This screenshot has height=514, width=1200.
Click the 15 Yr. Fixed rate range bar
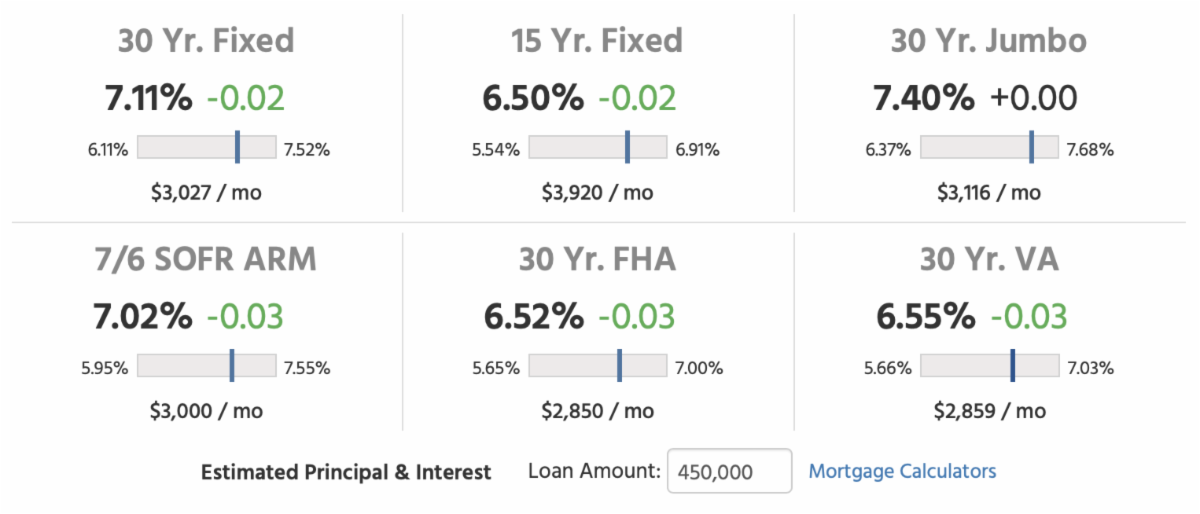click(x=597, y=147)
